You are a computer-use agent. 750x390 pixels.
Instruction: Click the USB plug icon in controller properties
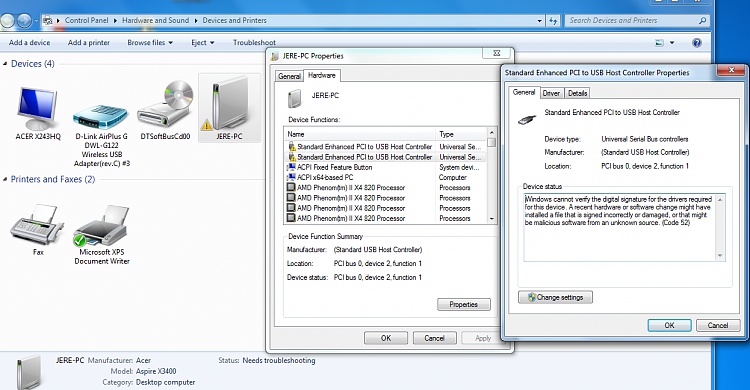(x=527, y=119)
